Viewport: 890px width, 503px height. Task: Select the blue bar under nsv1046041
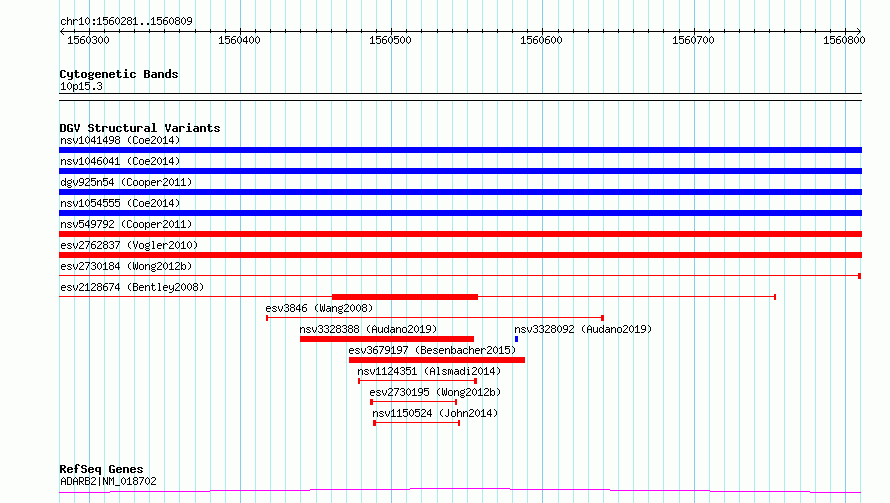pos(460,171)
